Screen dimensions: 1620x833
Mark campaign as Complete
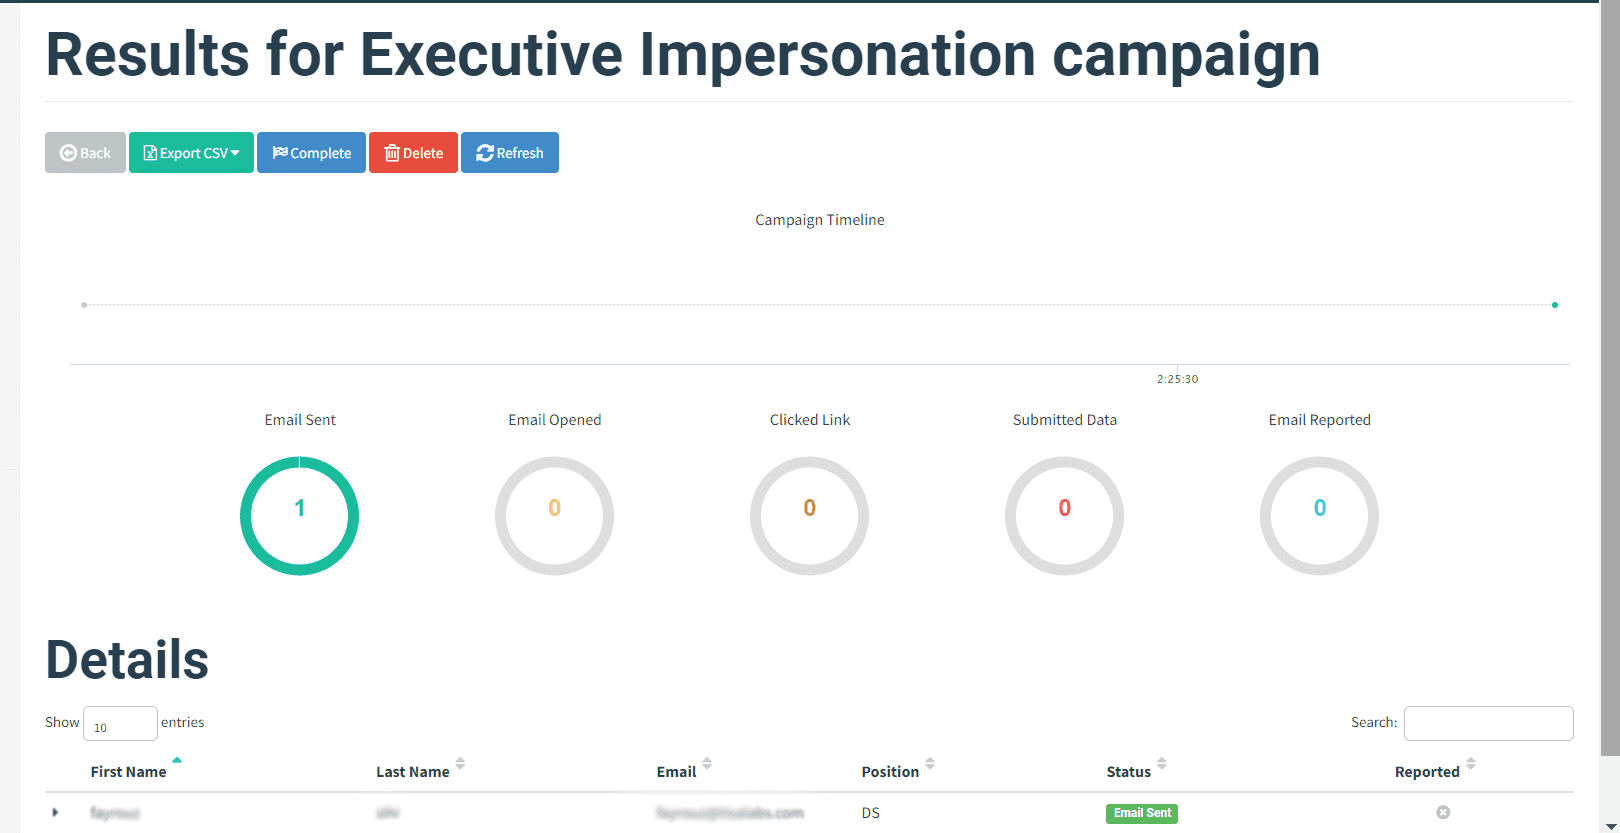point(311,153)
